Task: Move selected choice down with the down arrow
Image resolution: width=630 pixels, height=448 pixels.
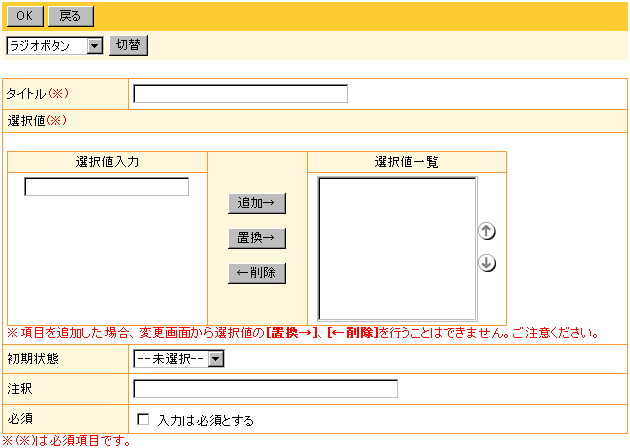Action: 488,263
